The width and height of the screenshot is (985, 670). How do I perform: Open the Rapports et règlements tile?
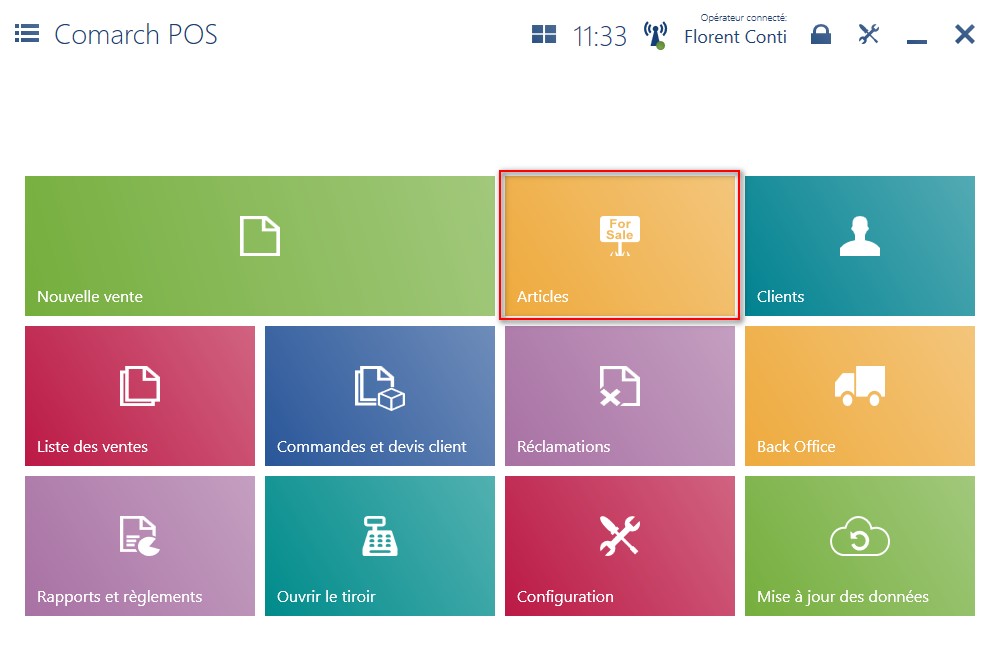[x=140, y=546]
